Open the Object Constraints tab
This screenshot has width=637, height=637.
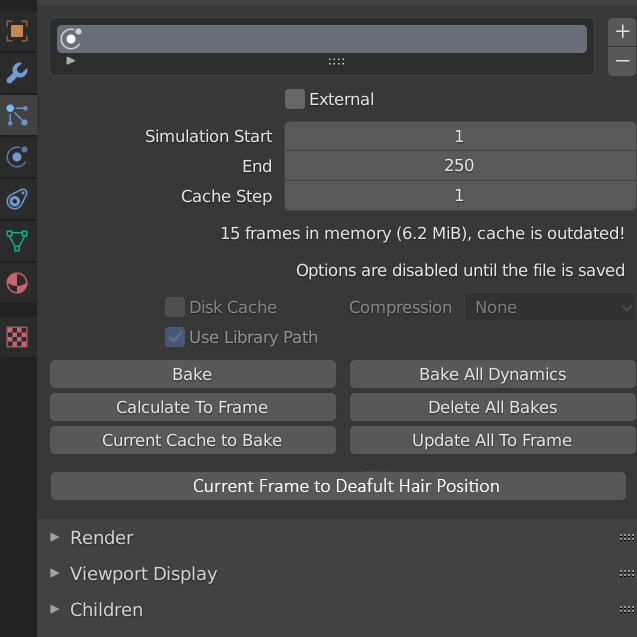click(17, 199)
